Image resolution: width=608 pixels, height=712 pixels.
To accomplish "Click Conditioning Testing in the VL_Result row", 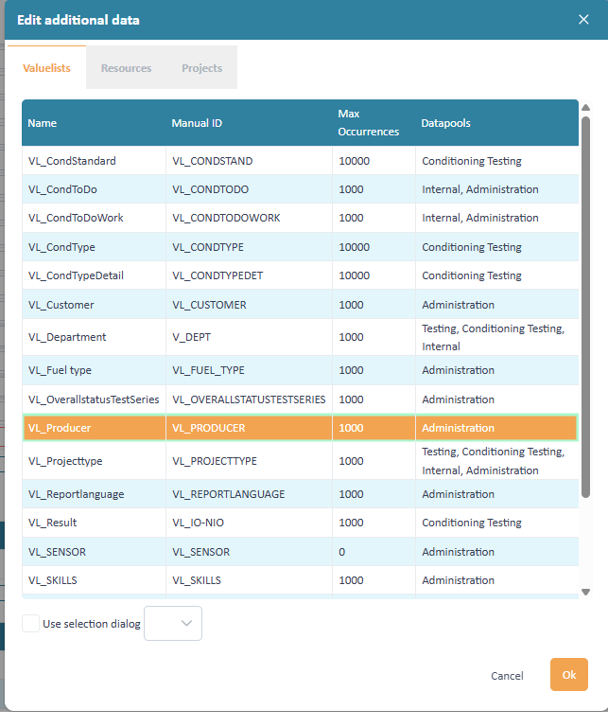I will (471, 523).
